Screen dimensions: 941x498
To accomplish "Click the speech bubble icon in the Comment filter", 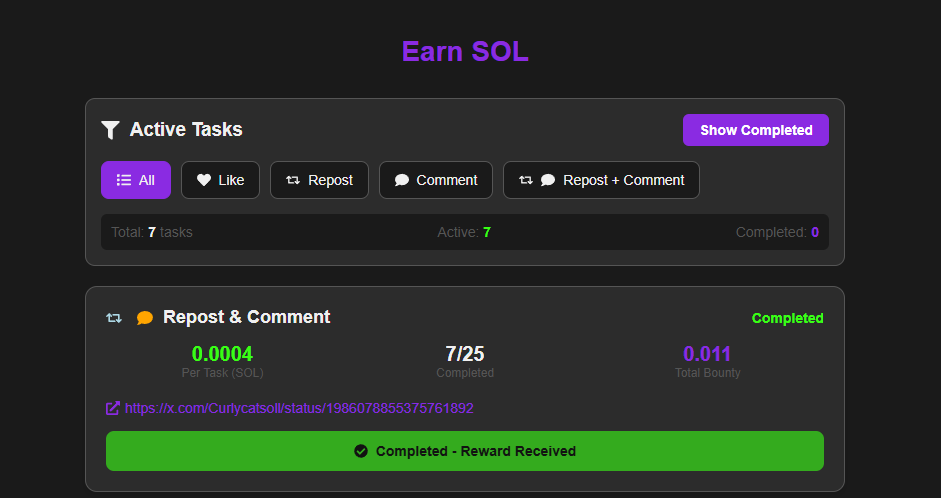I will (x=401, y=180).
